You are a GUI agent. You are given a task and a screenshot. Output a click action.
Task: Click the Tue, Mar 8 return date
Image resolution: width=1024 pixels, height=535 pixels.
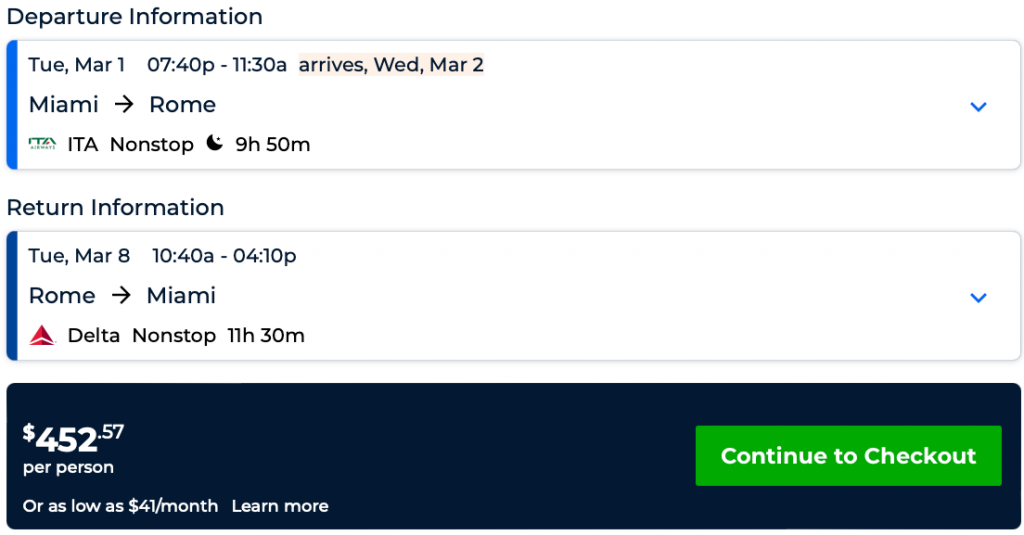79,256
